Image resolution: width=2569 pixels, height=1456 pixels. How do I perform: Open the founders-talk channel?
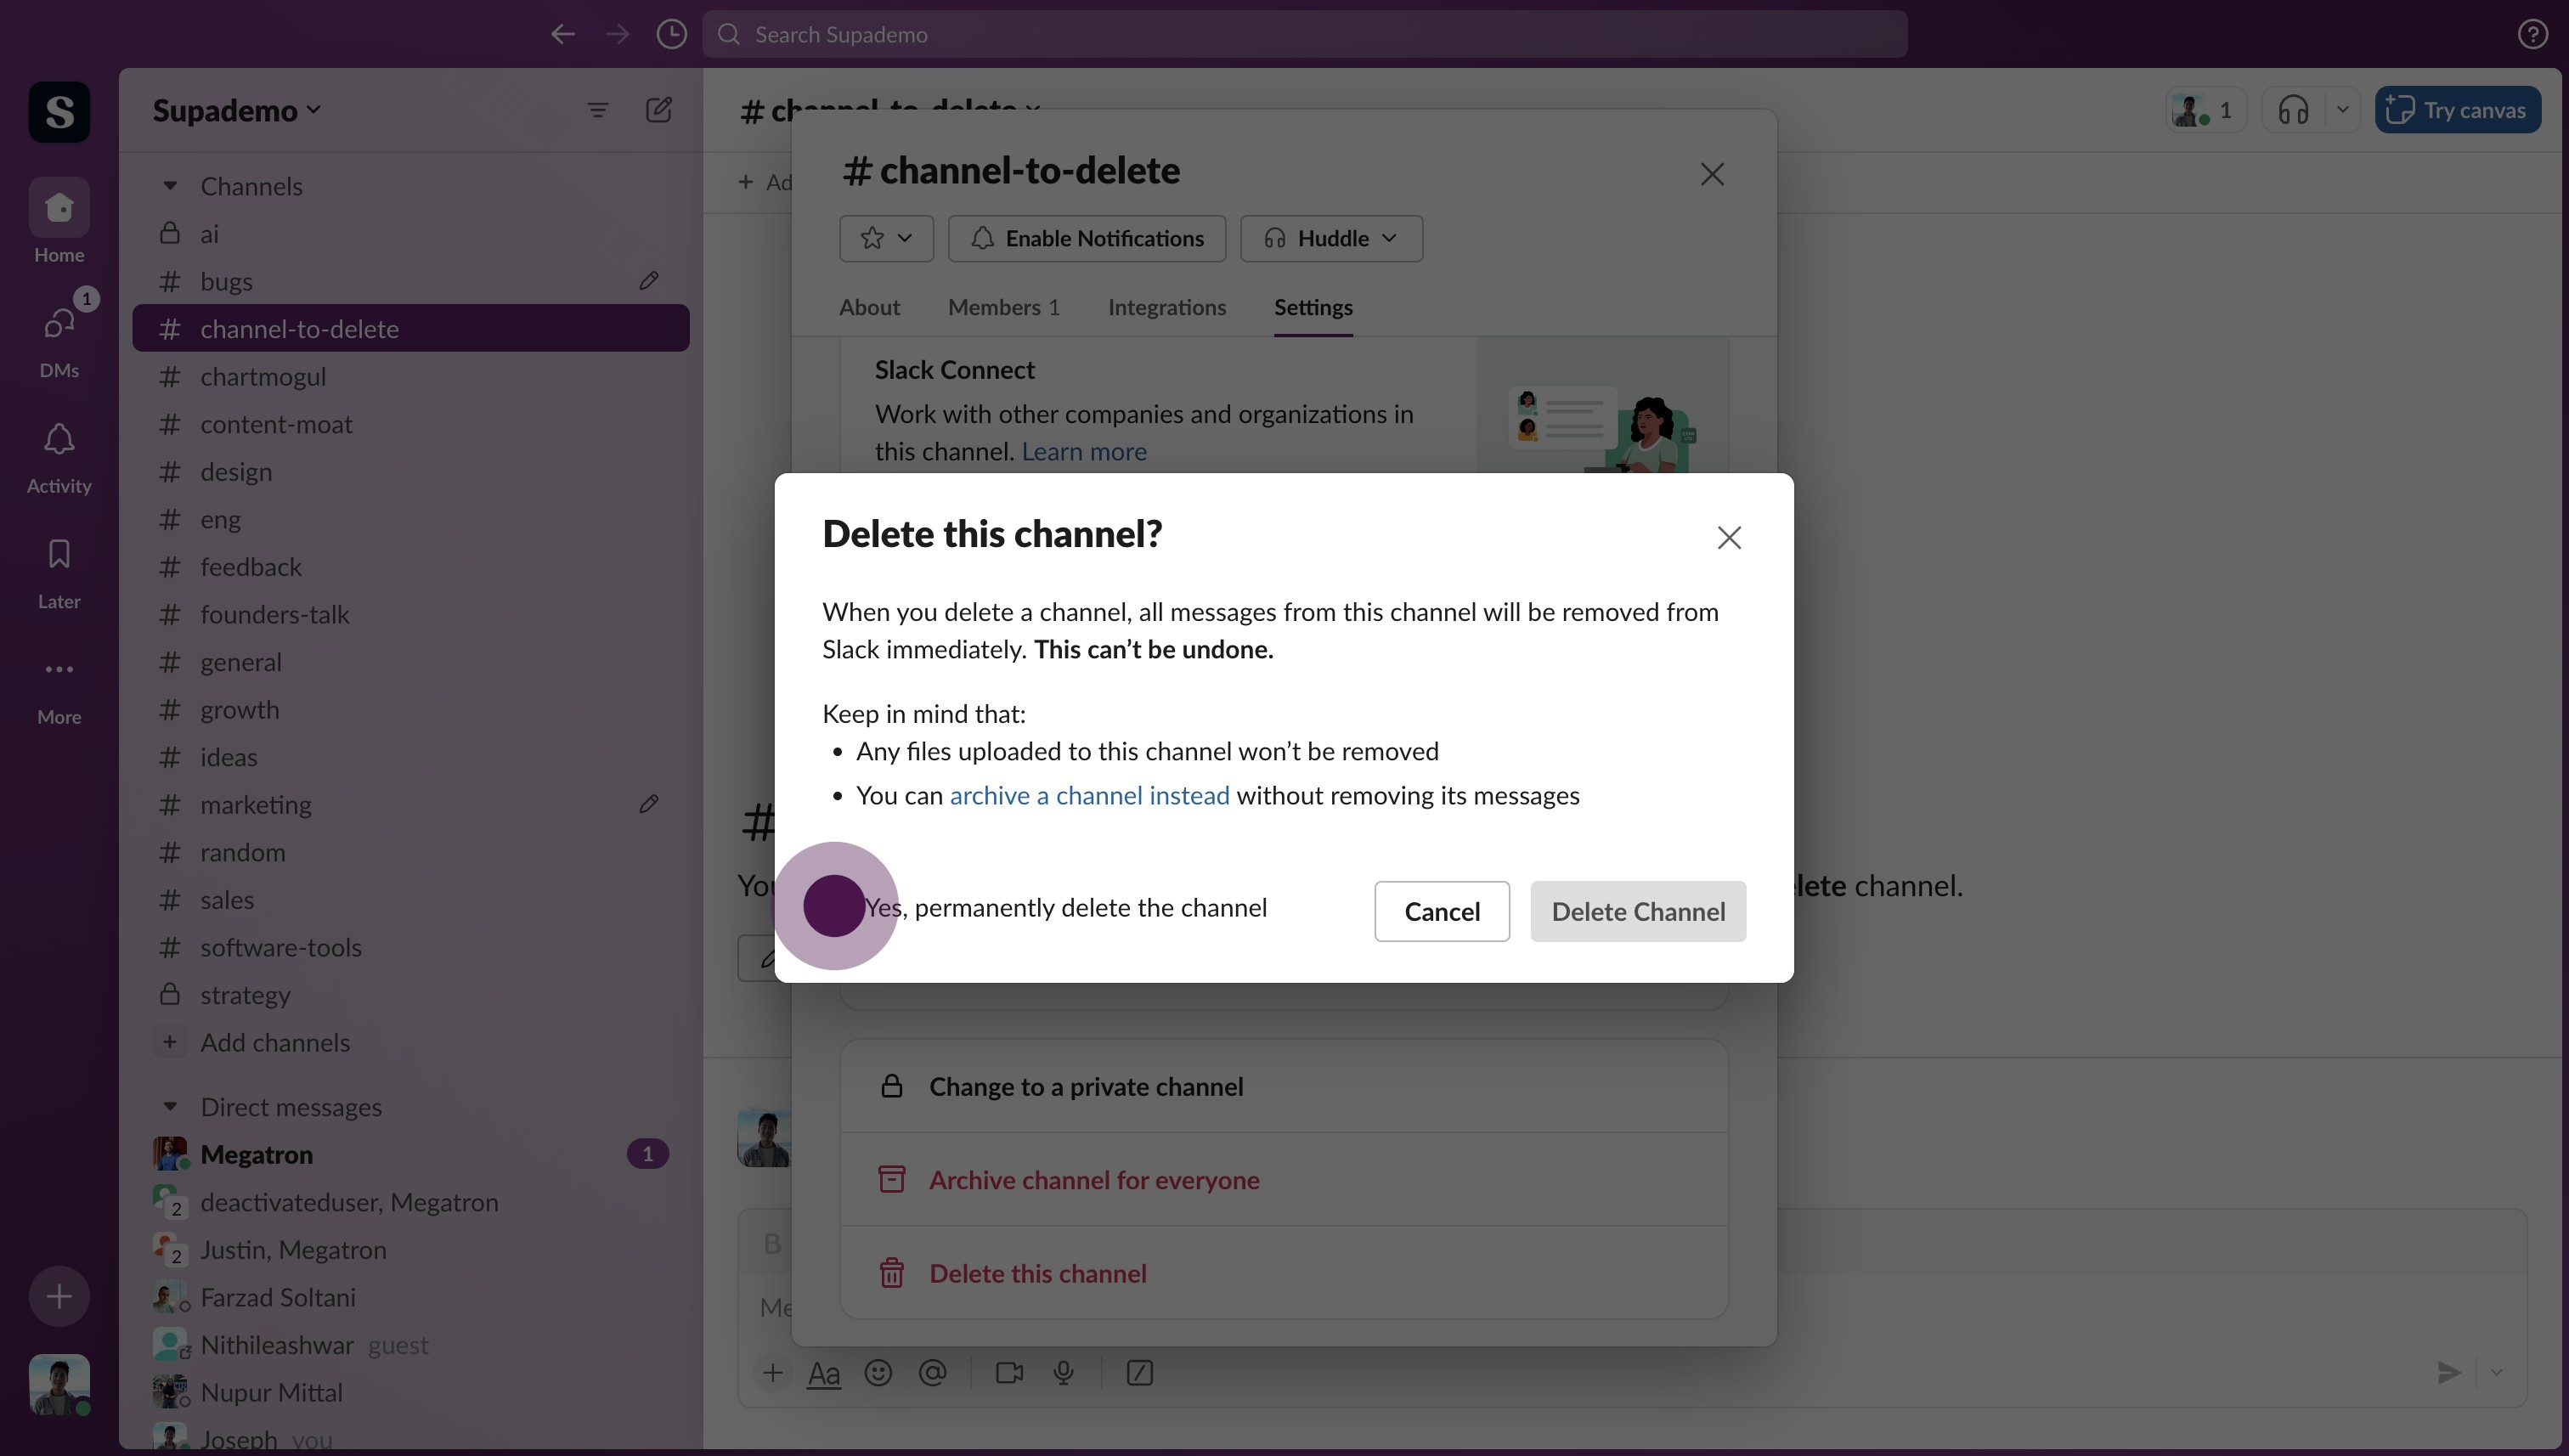(x=410, y=614)
